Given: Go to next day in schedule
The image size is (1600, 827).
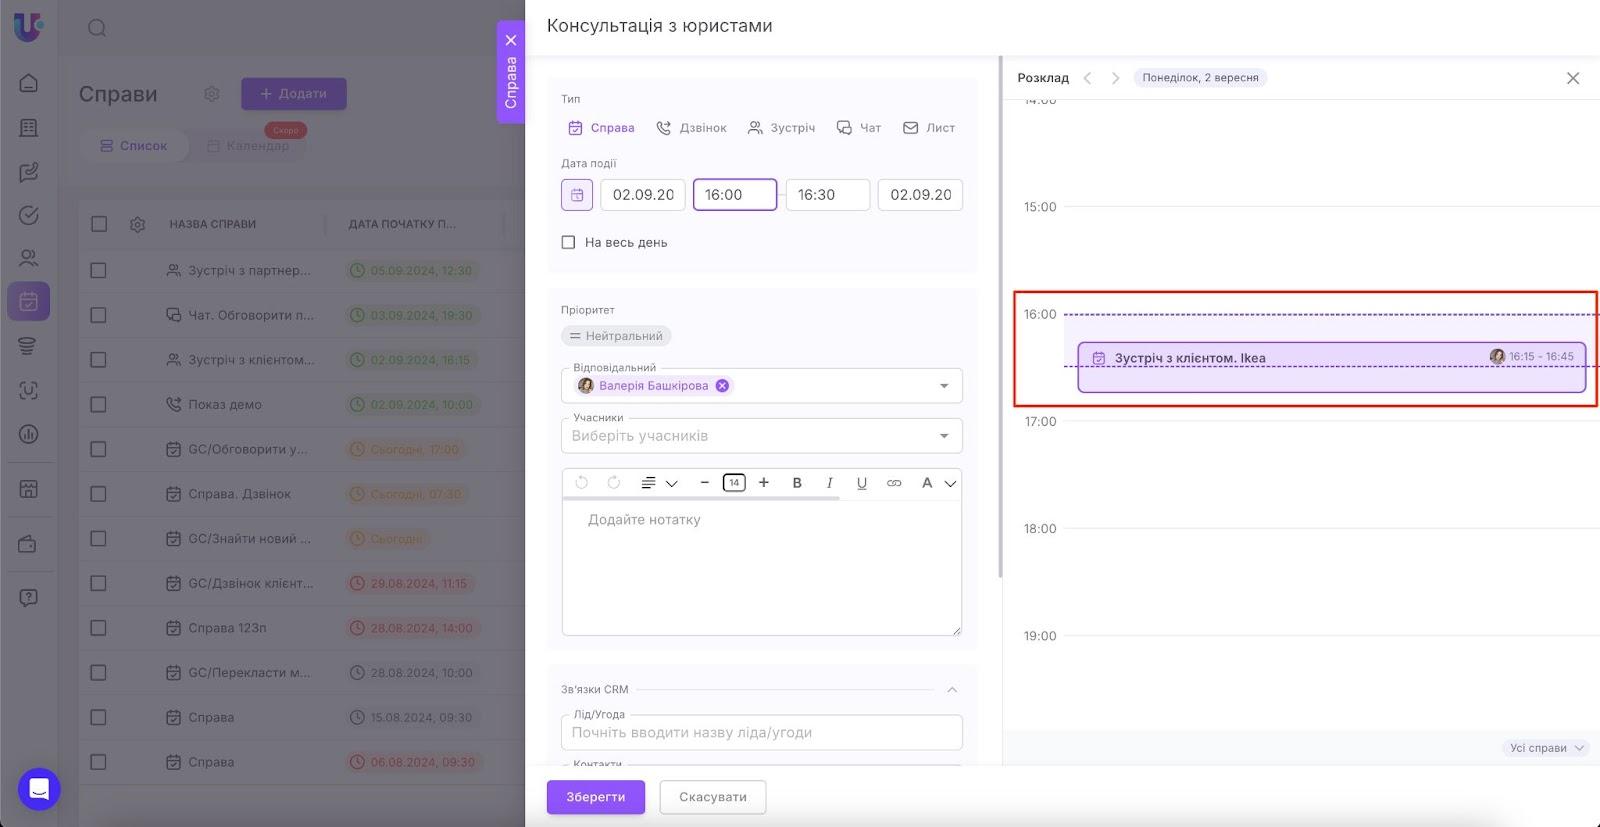Looking at the screenshot, I should click(x=1115, y=78).
